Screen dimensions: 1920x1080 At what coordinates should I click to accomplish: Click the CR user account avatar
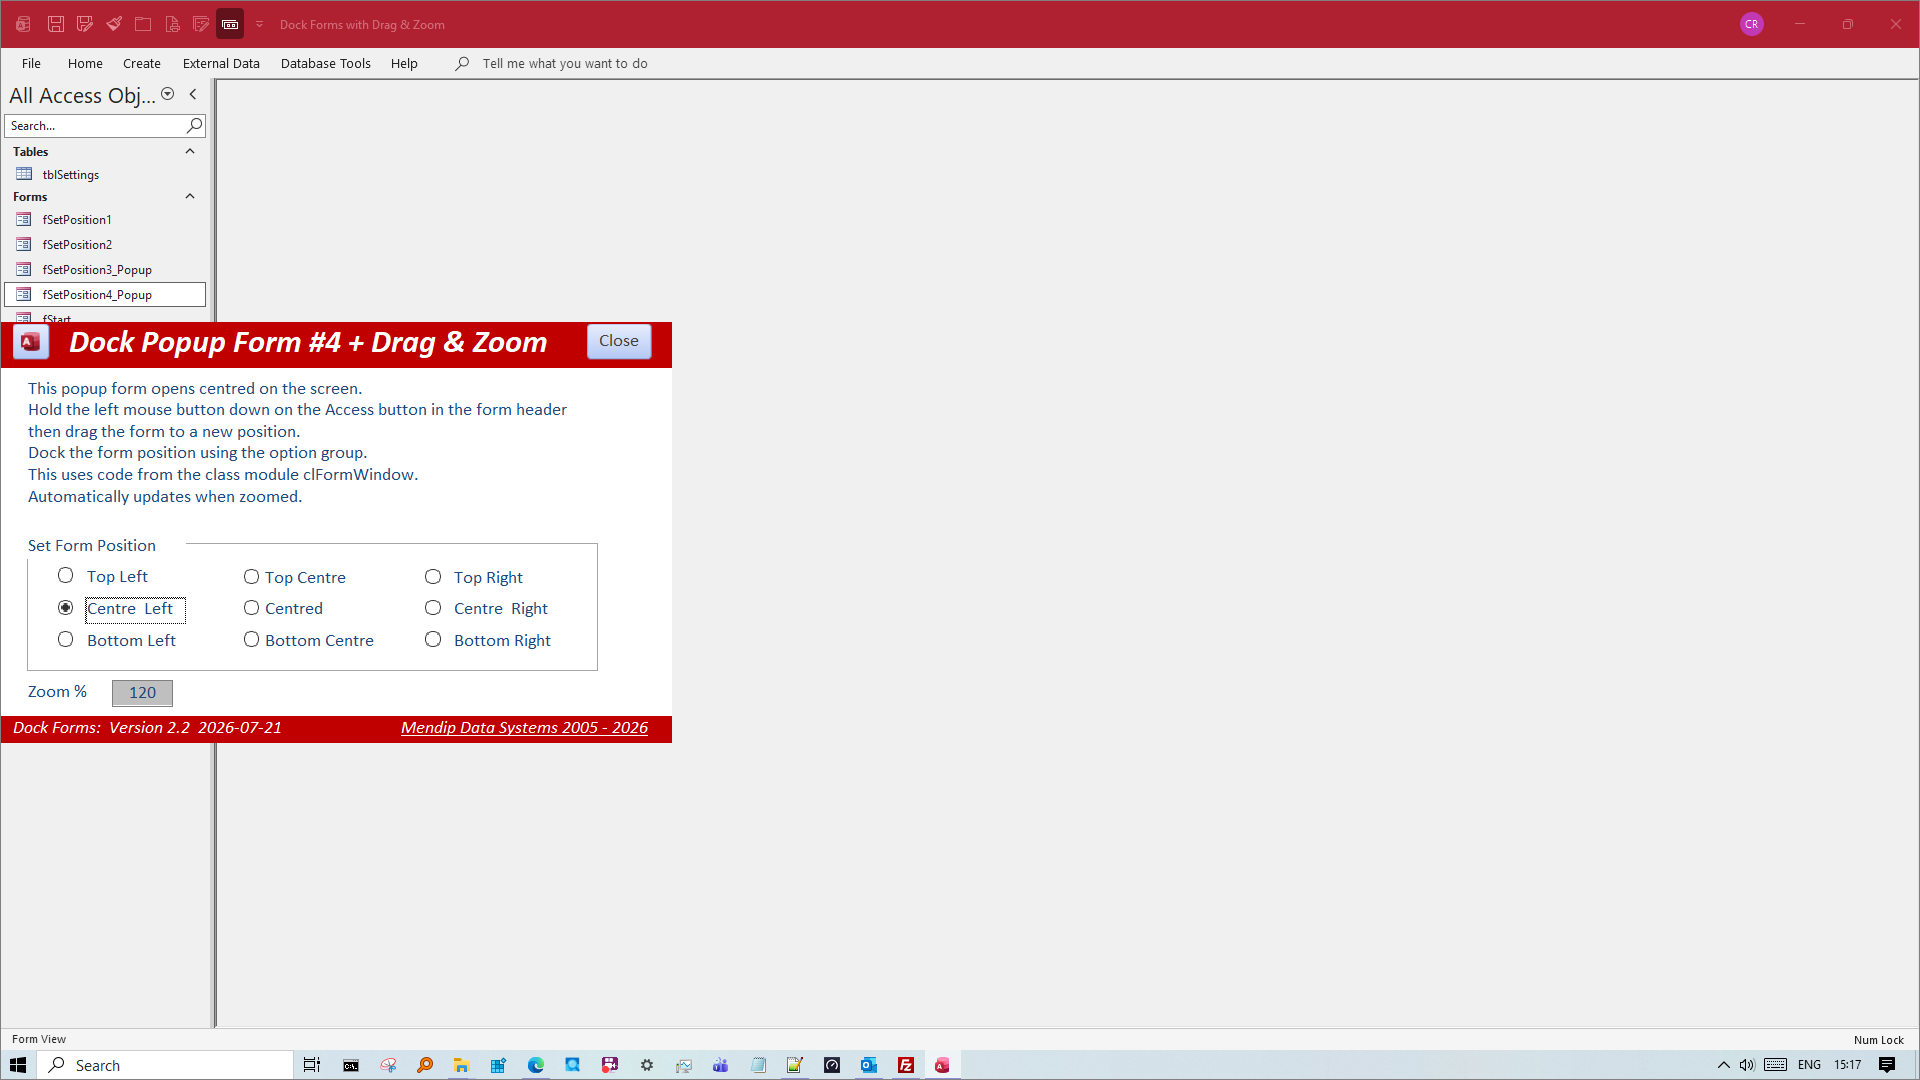(1751, 24)
